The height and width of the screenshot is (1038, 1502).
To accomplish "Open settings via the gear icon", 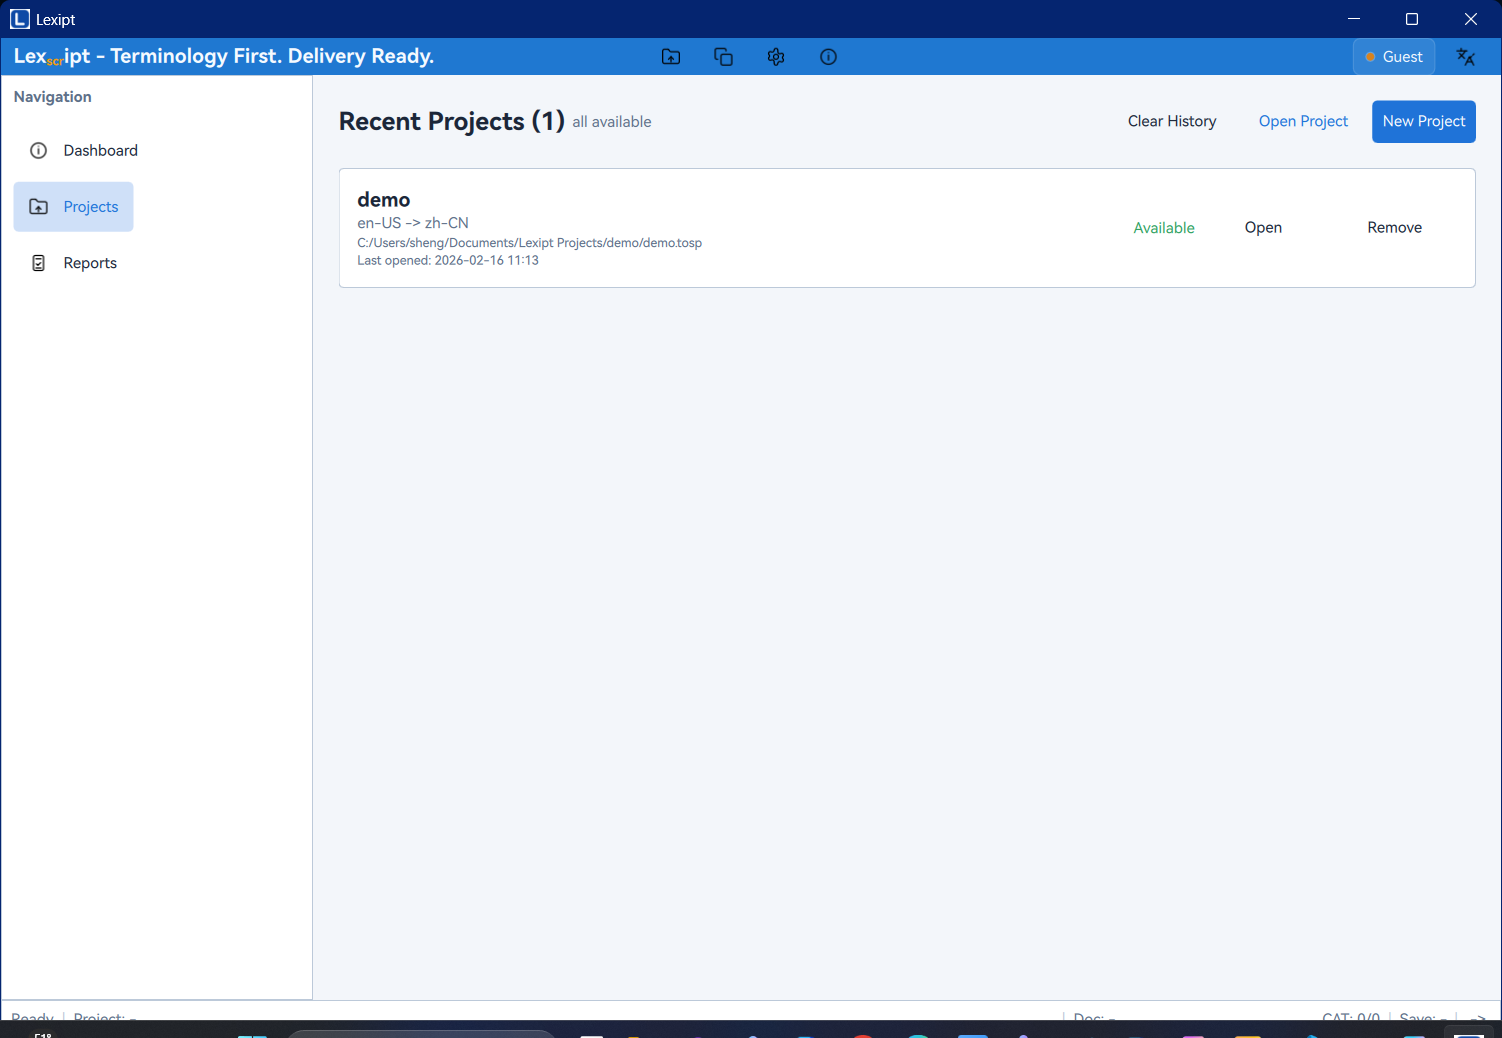I will coord(776,57).
